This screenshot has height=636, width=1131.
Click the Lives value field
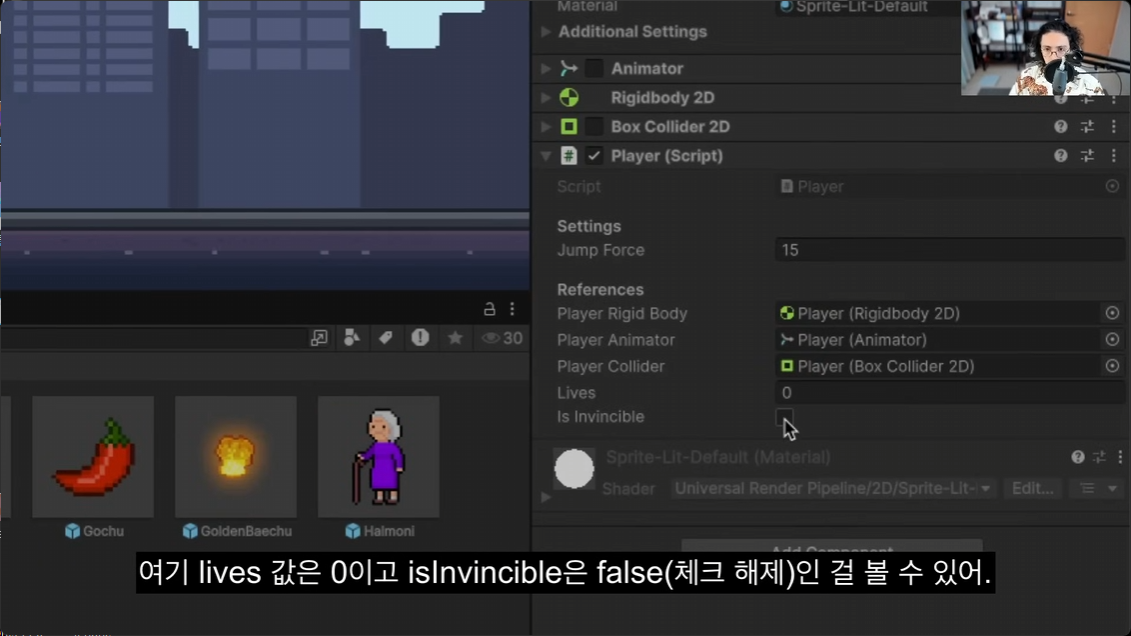click(x=950, y=393)
